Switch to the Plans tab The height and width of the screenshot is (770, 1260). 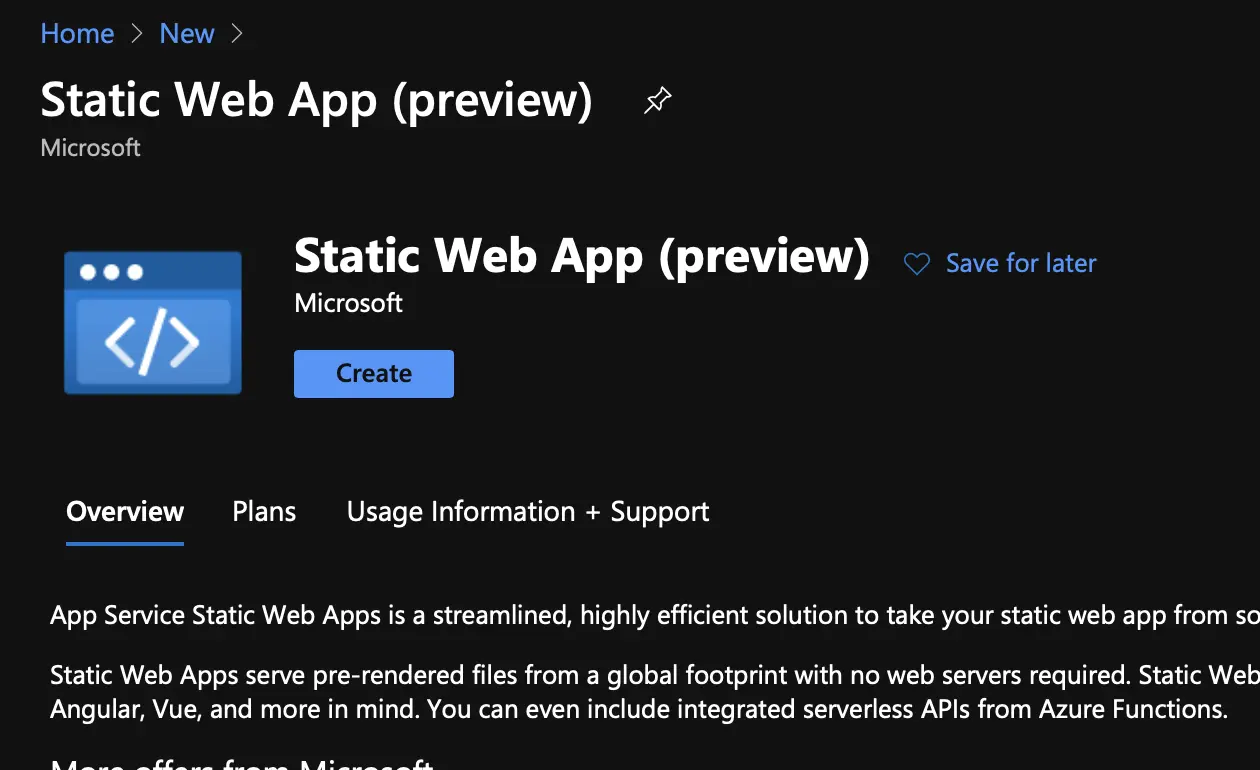[263, 511]
